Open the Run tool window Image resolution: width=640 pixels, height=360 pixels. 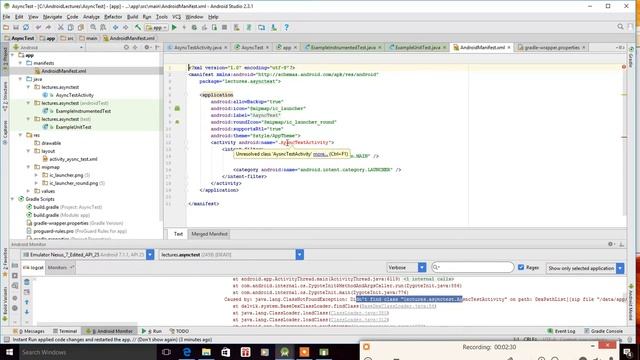(x=151, y=331)
